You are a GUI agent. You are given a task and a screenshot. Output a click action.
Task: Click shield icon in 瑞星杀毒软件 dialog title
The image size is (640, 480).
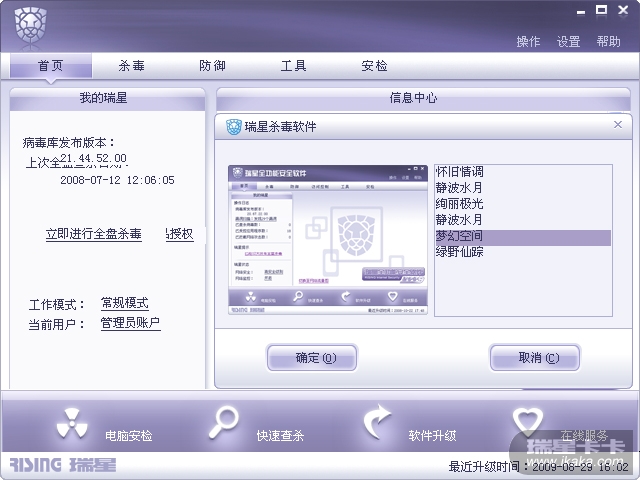click(234, 127)
